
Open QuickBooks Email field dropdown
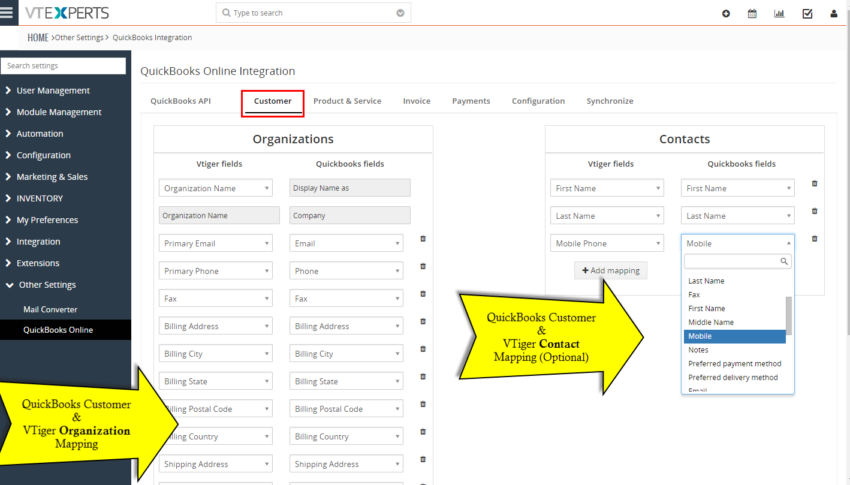346,243
